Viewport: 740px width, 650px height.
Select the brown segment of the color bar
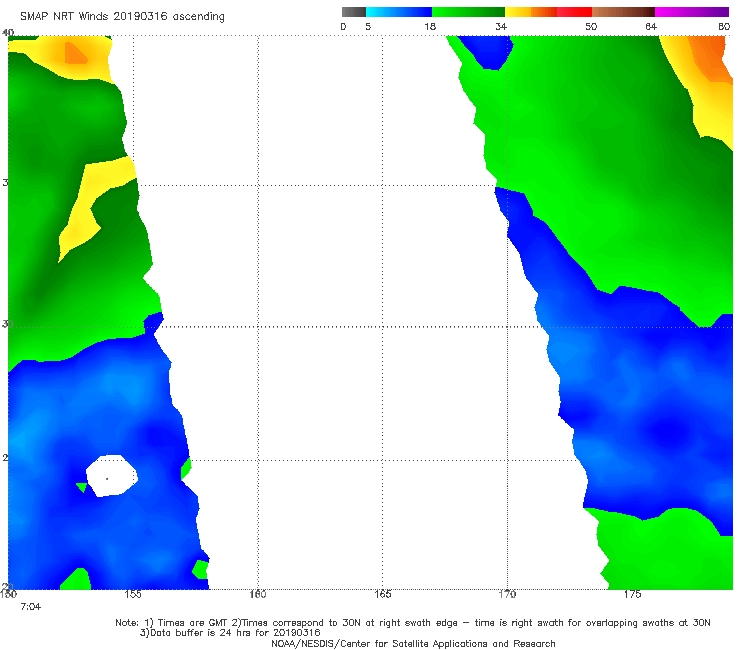coord(623,12)
